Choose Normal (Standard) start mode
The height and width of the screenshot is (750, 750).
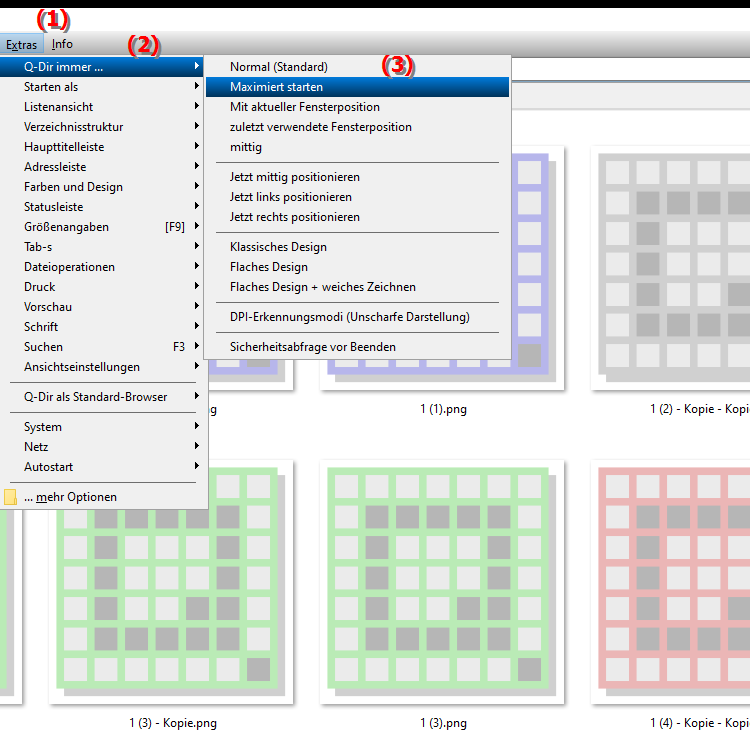pos(357,67)
